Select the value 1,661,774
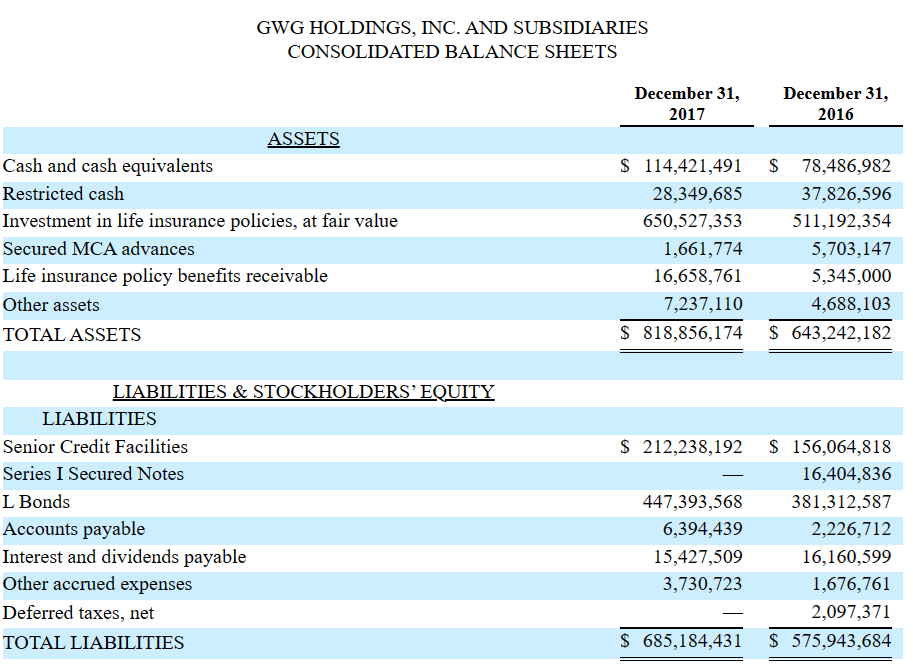Screen dimensions: 913x664 [703, 249]
